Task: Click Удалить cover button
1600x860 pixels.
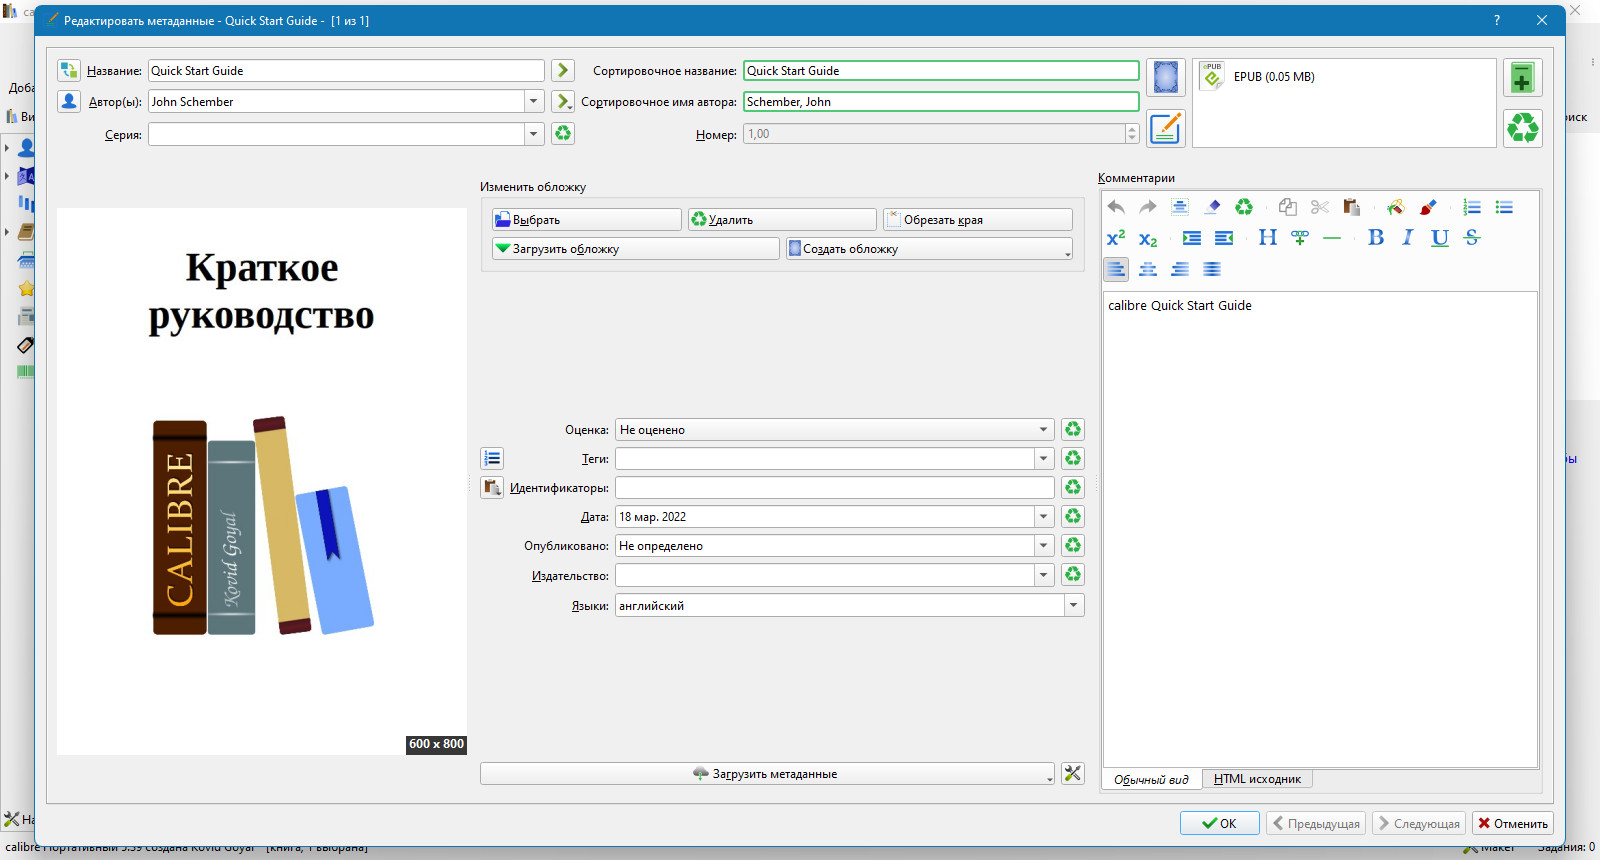Action: point(782,219)
